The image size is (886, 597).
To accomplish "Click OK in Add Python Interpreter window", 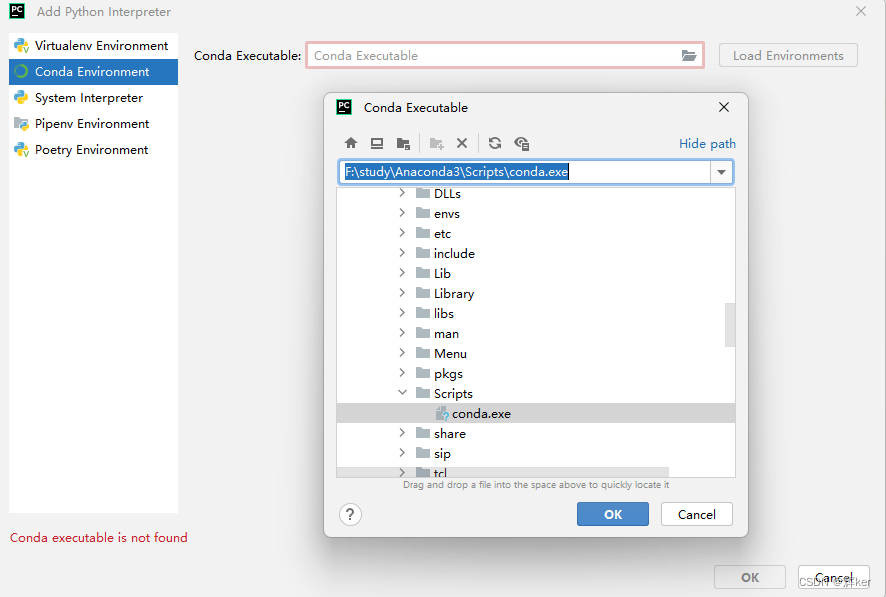I will click(749, 577).
